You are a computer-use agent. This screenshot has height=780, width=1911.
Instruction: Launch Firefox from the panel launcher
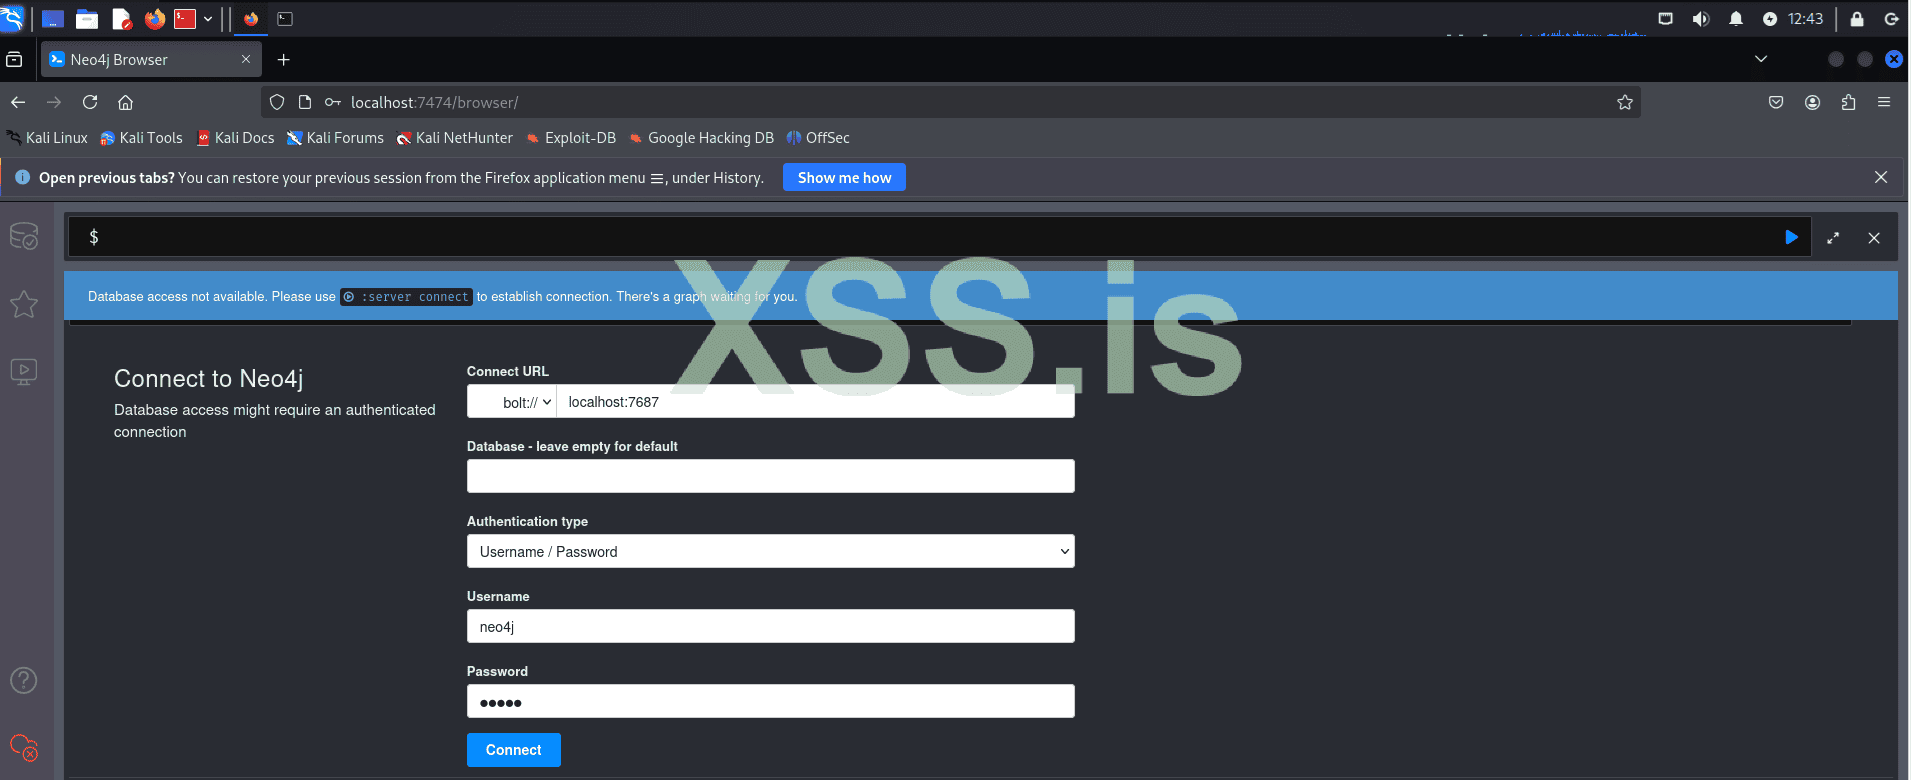pyautogui.click(x=155, y=19)
